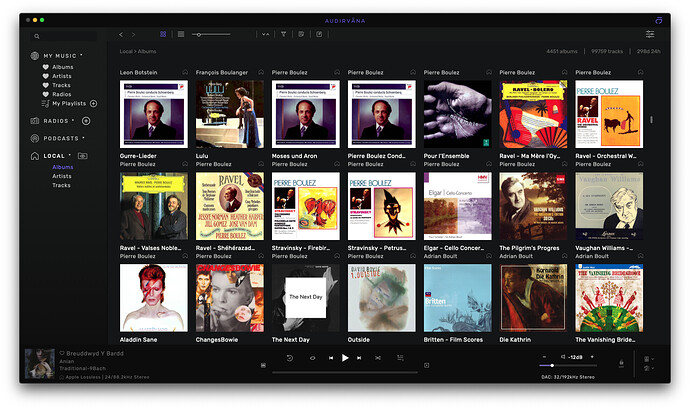This screenshot has height=409, width=690.
Task: Click the Audirvana logo icon top right
Action: coord(659,20)
